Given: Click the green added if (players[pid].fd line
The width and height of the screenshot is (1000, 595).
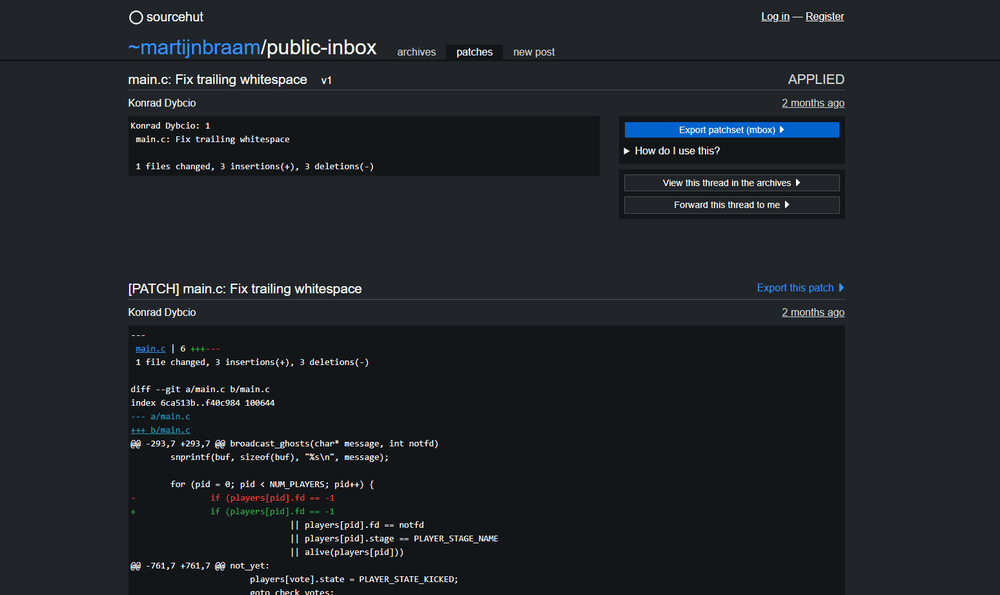Looking at the screenshot, I should pos(233,511).
